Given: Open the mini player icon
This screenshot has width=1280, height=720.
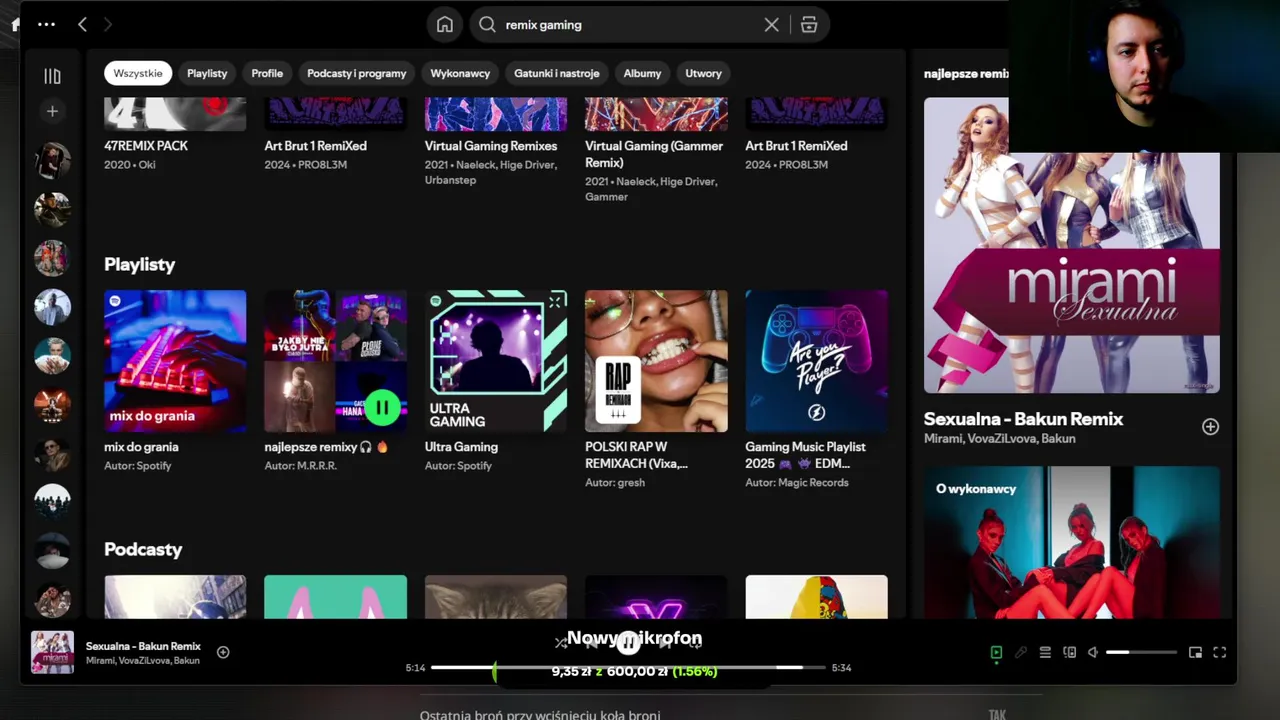Looking at the screenshot, I should click(1195, 652).
